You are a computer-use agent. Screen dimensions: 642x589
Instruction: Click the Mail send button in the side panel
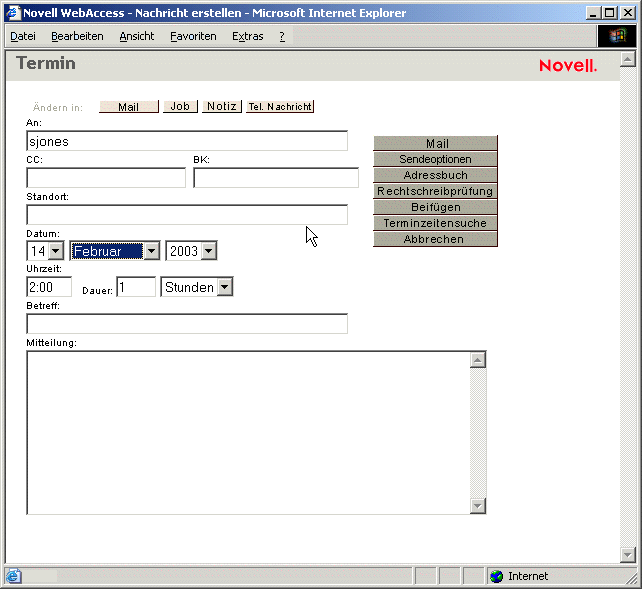tap(435, 143)
